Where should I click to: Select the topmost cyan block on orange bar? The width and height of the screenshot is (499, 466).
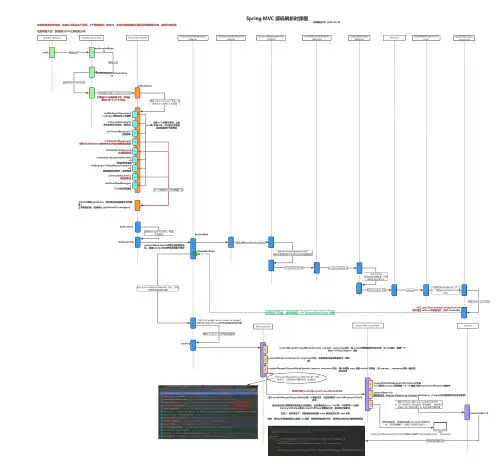tap(135, 115)
